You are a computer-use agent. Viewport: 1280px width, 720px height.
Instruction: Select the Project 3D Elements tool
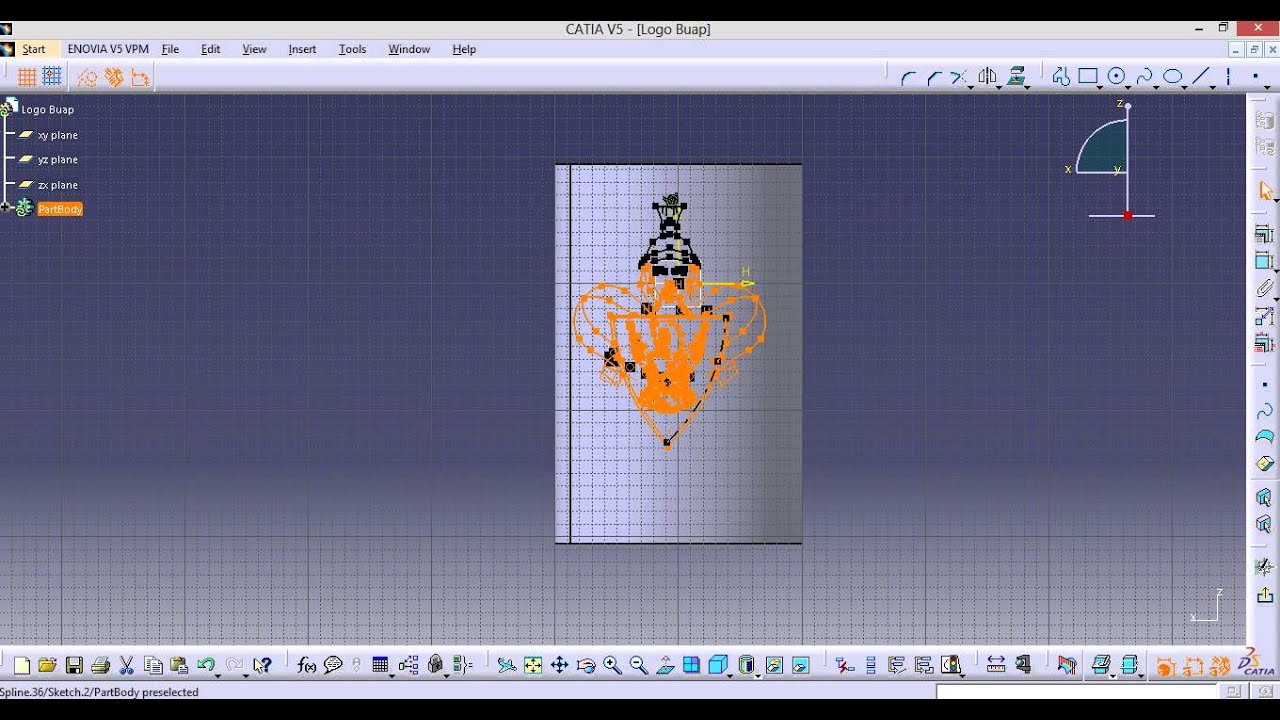tap(1017, 77)
